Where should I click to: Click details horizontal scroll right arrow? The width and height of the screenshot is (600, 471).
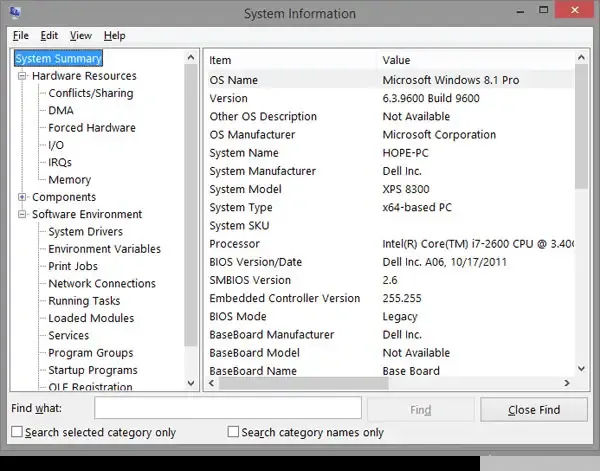pyautogui.click(x=567, y=383)
